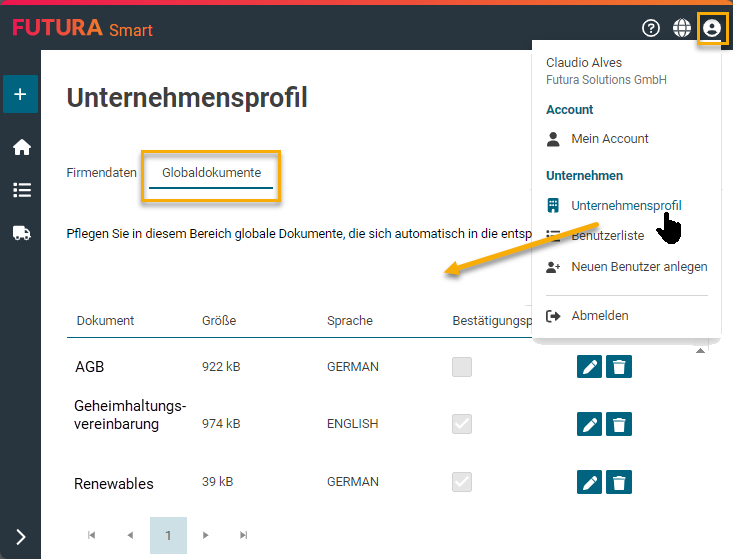Toggle the Renewables confirmation checkbox

click(x=461, y=482)
